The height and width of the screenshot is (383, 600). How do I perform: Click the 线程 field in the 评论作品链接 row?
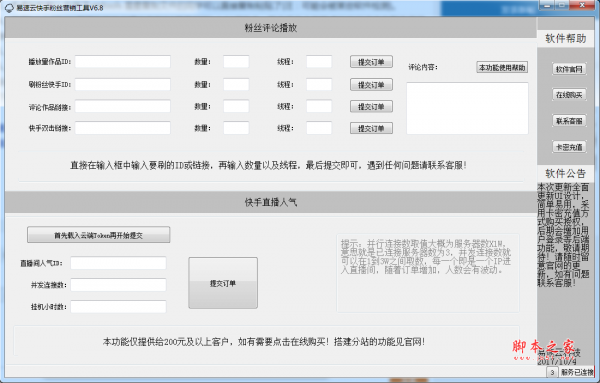(319, 106)
